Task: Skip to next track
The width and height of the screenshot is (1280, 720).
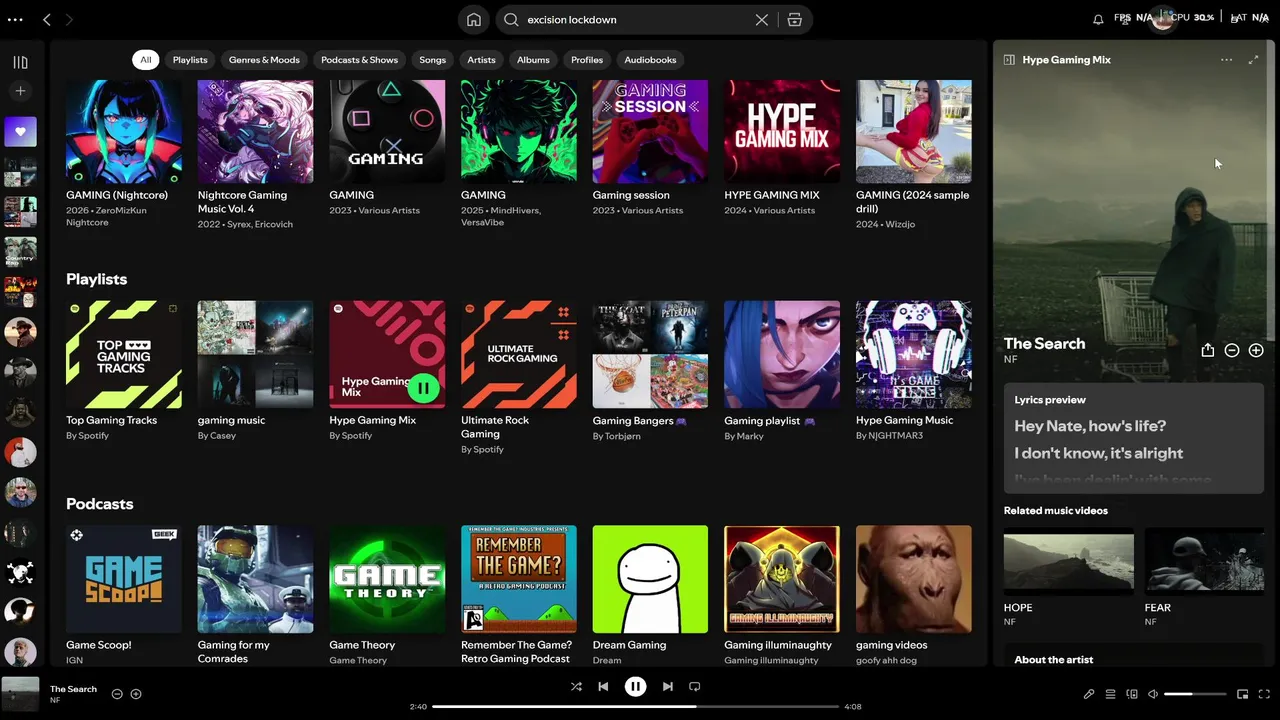Action: pyautogui.click(x=667, y=686)
